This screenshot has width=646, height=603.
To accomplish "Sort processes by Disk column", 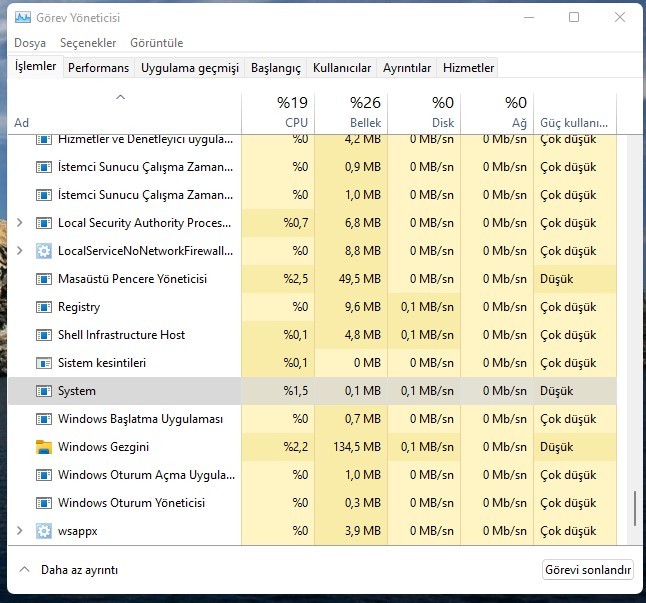I will pyautogui.click(x=424, y=113).
